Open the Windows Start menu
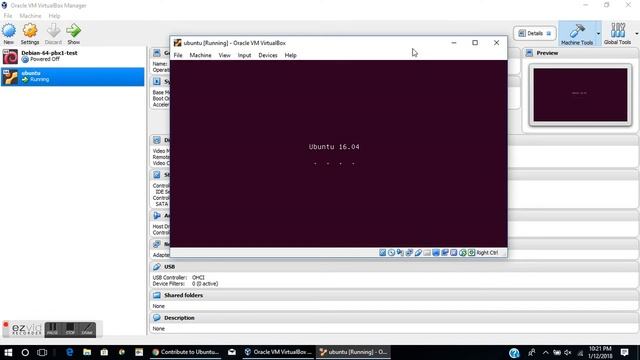The image size is (640, 360). click(8, 352)
